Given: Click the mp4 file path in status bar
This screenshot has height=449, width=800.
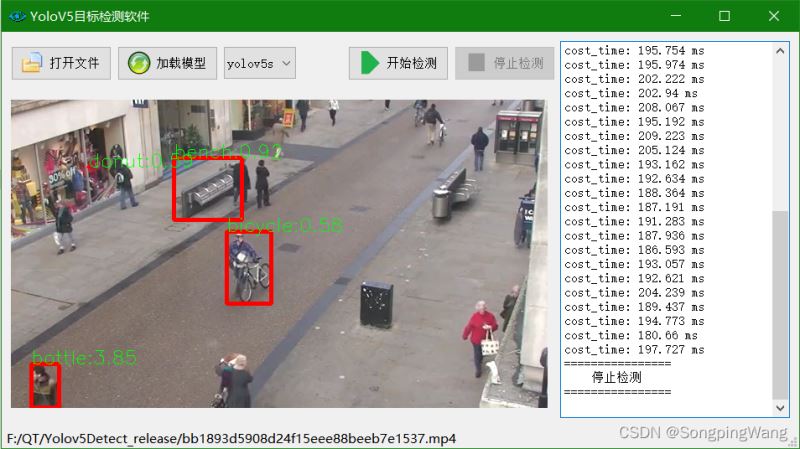Looking at the screenshot, I should (x=231, y=438).
